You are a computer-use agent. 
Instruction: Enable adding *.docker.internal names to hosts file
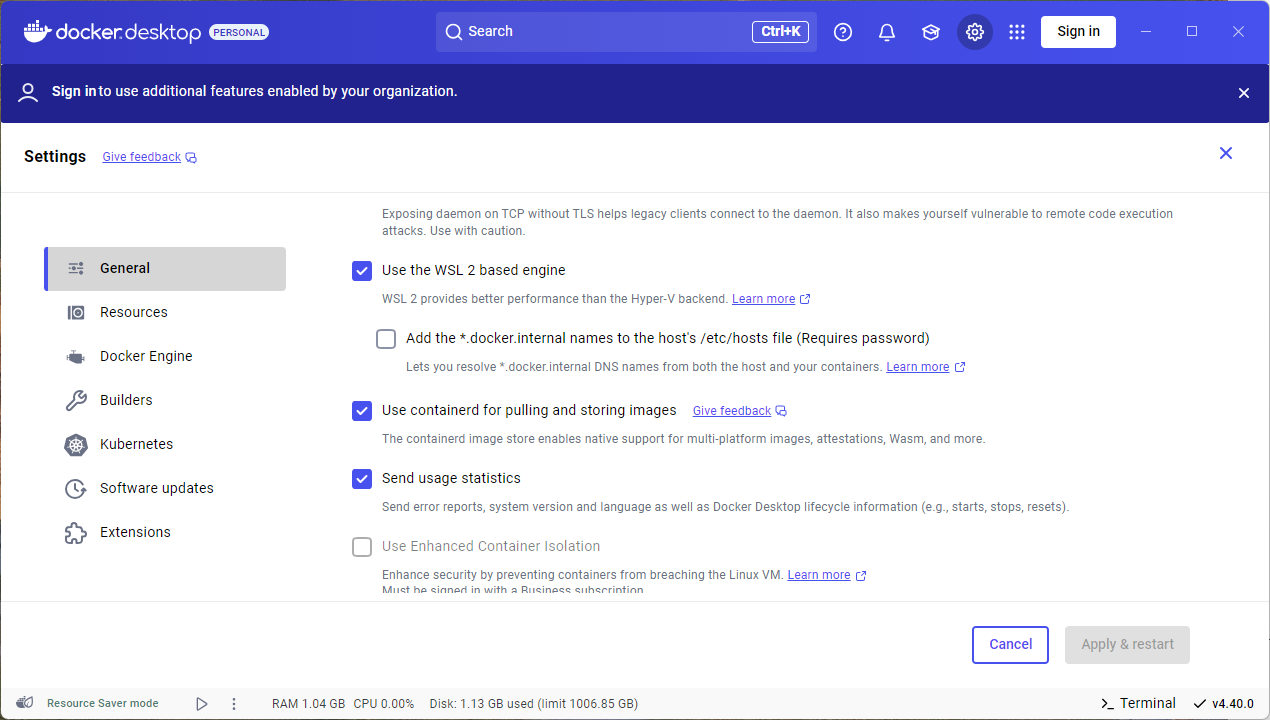click(386, 339)
